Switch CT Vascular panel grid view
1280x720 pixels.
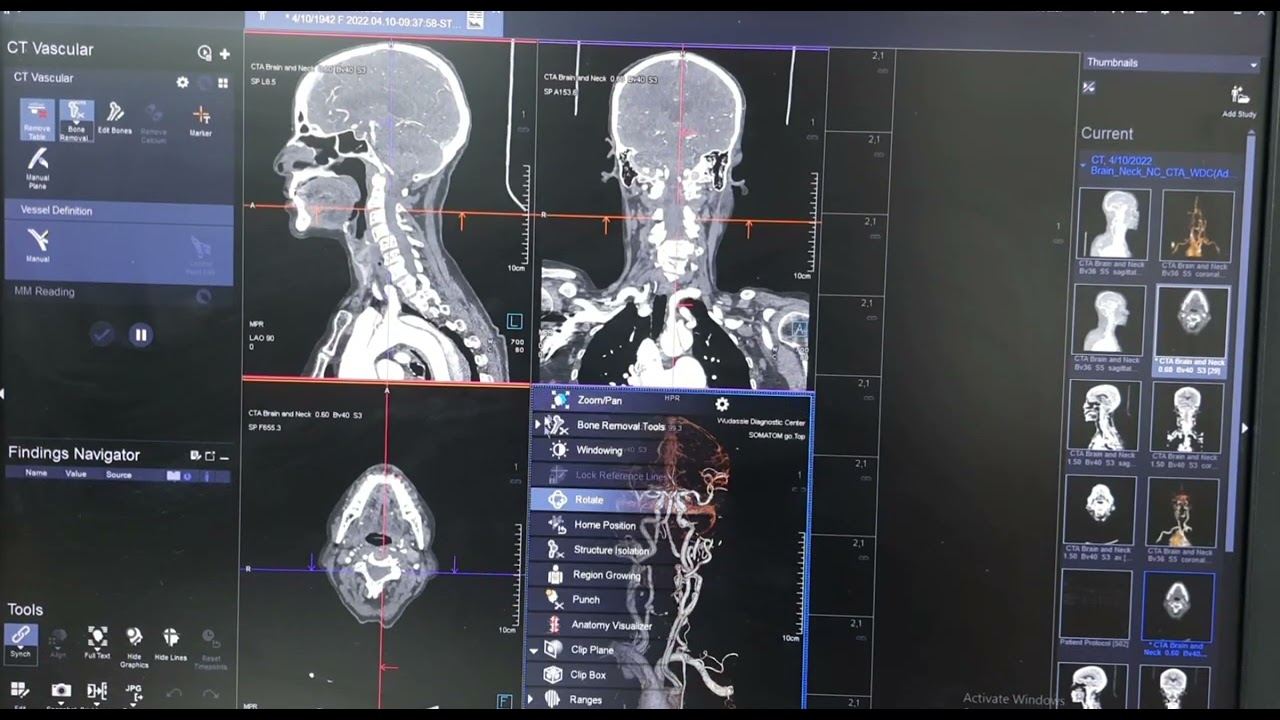tap(223, 83)
